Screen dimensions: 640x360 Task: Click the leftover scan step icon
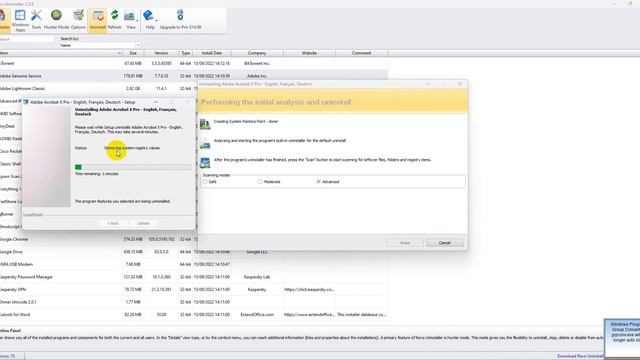(x=205, y=162)
